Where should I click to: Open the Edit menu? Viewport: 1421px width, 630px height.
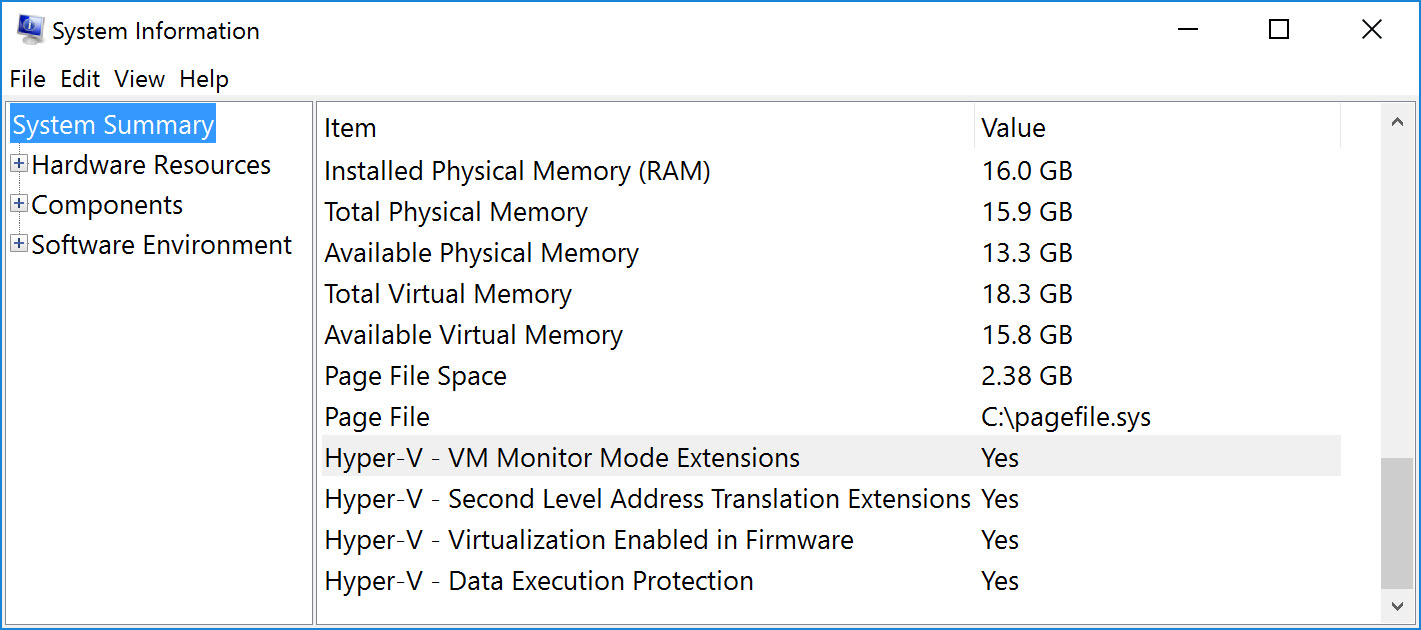(80, 79)
